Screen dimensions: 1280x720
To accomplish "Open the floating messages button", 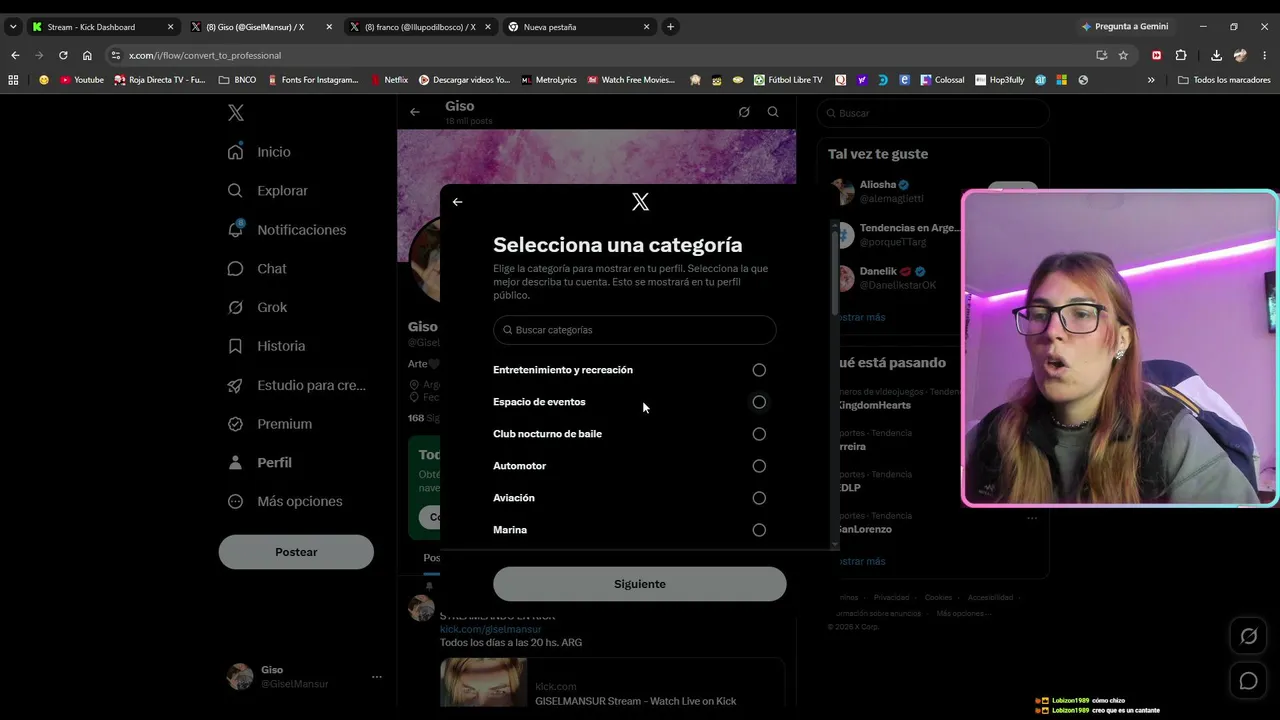I will pyautogui.click(x=1249, y=681).
